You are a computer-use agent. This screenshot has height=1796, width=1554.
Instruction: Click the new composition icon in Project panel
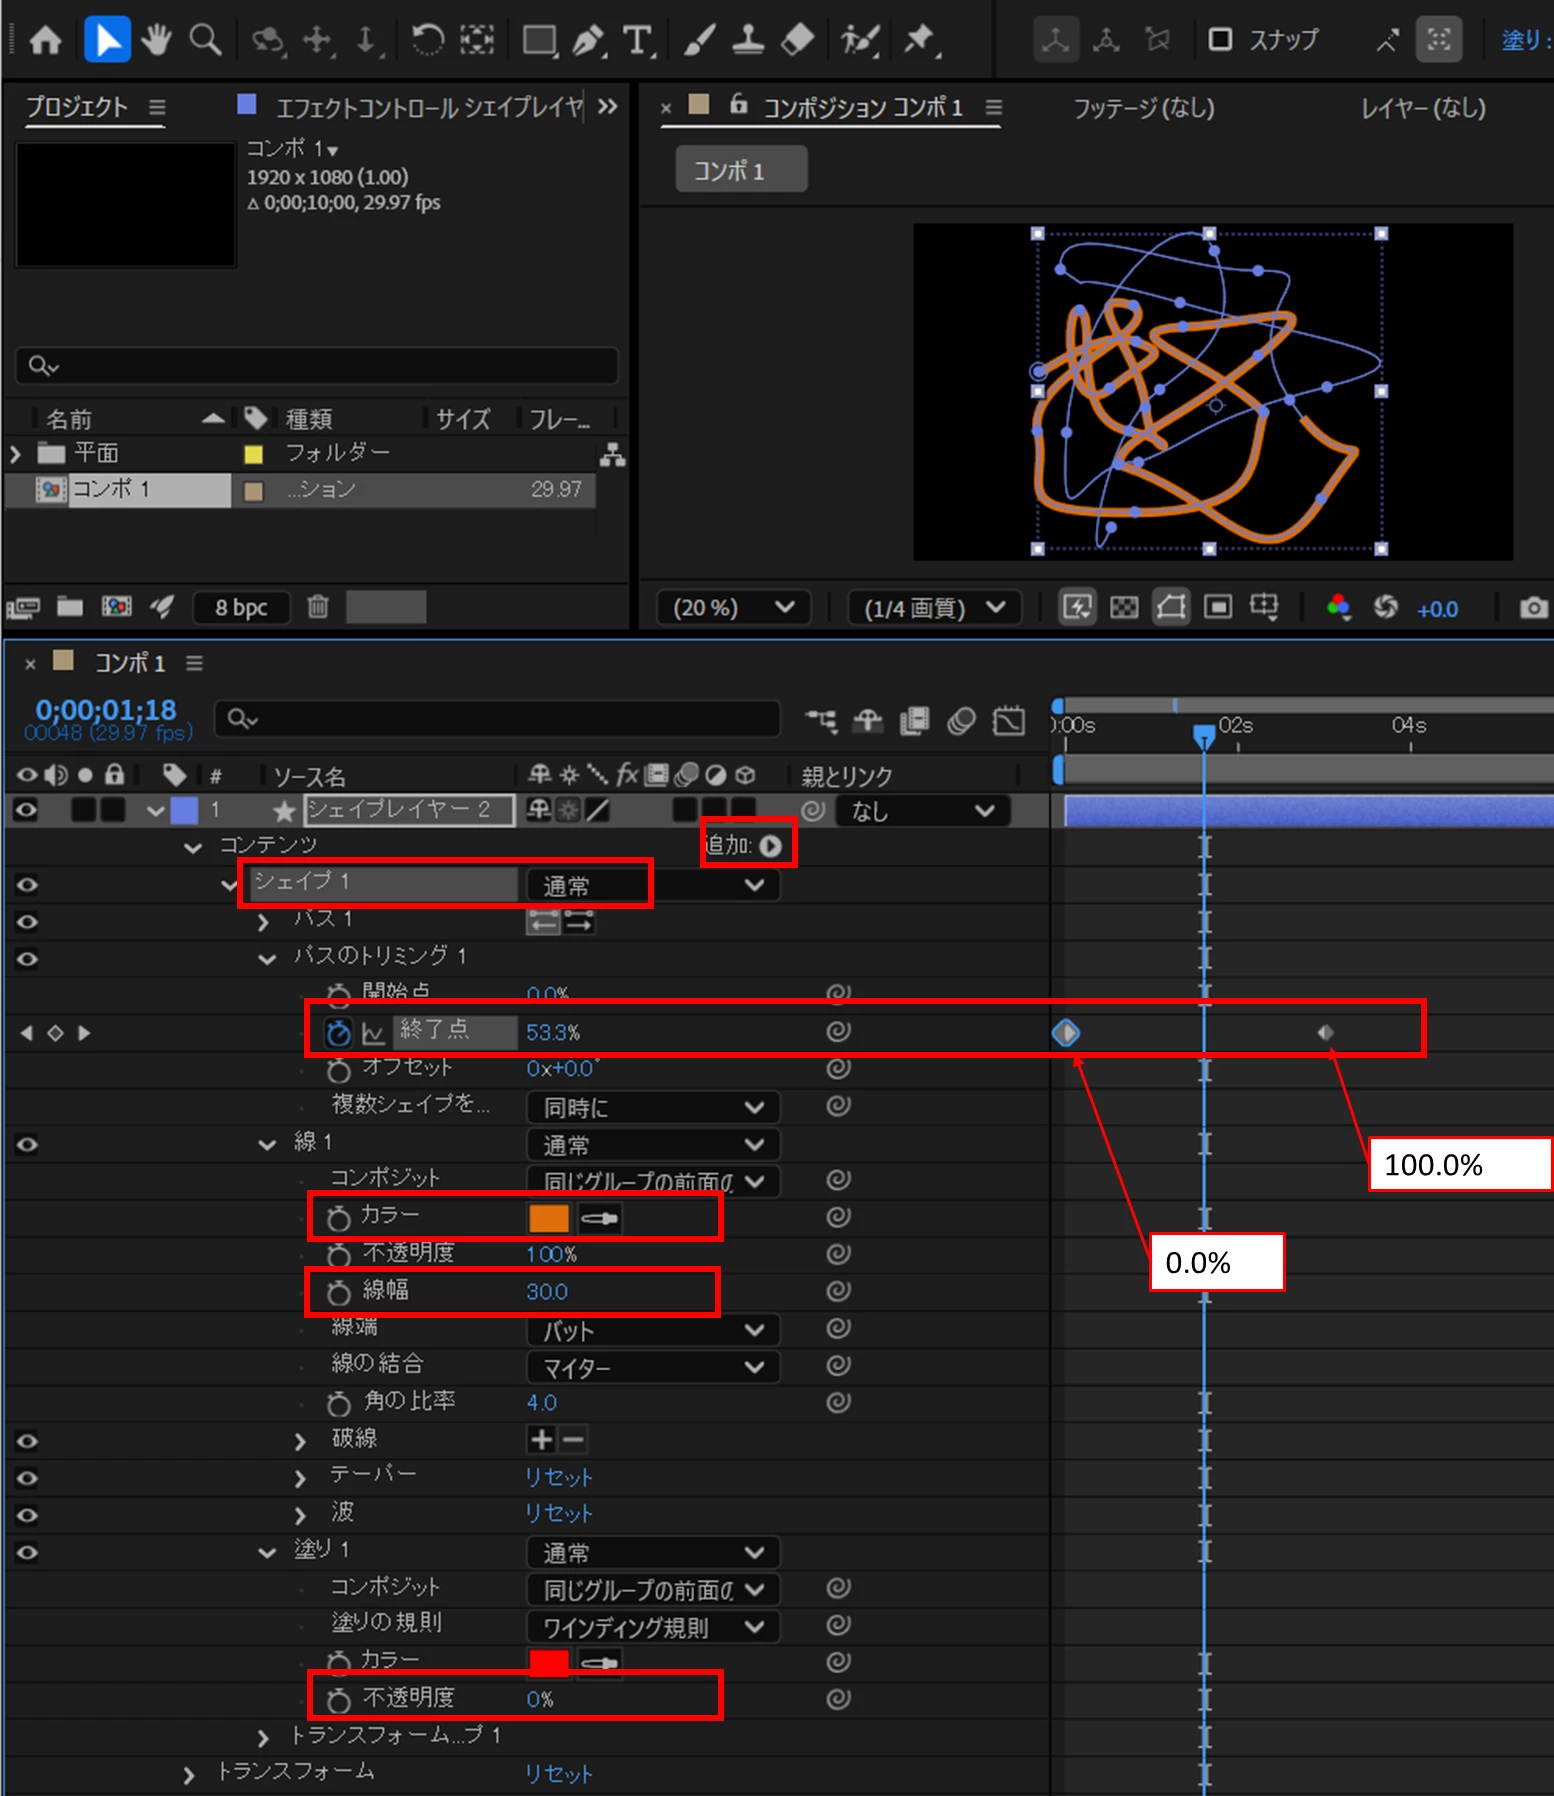[x=116, y=606]
